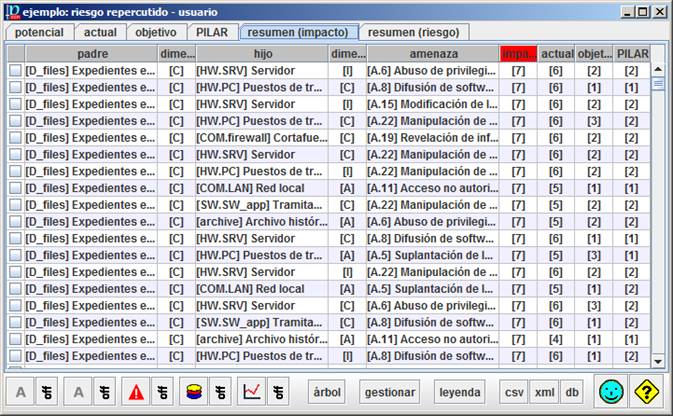Select the checkbox on the first COM.LAN Red local row
The height and width of the screenshot is (416, 673).
[x=15, y=188]
